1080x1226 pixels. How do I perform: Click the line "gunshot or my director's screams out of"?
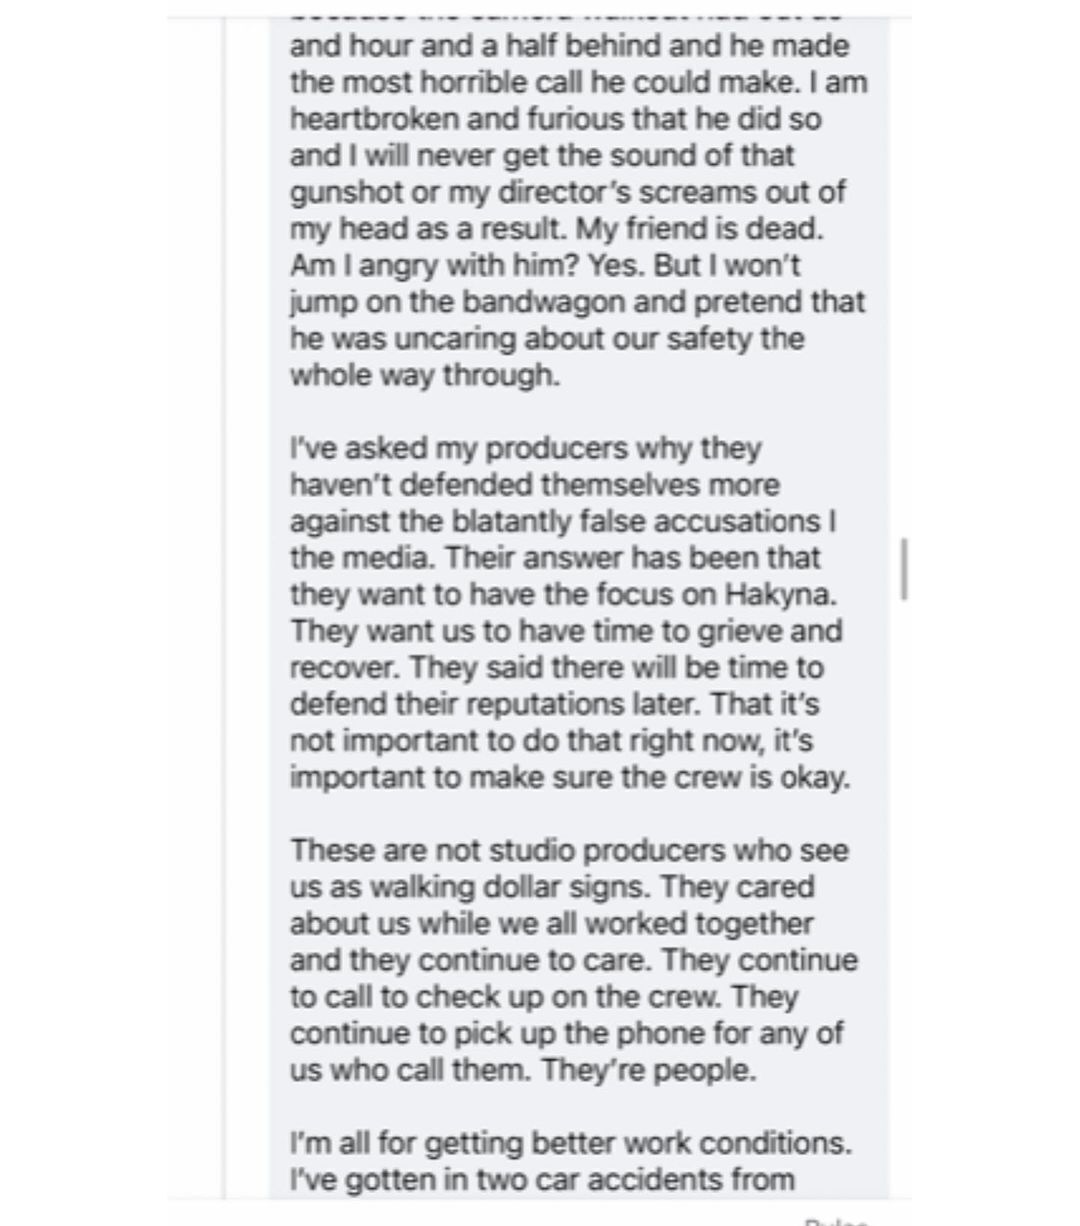coord(567,192)
